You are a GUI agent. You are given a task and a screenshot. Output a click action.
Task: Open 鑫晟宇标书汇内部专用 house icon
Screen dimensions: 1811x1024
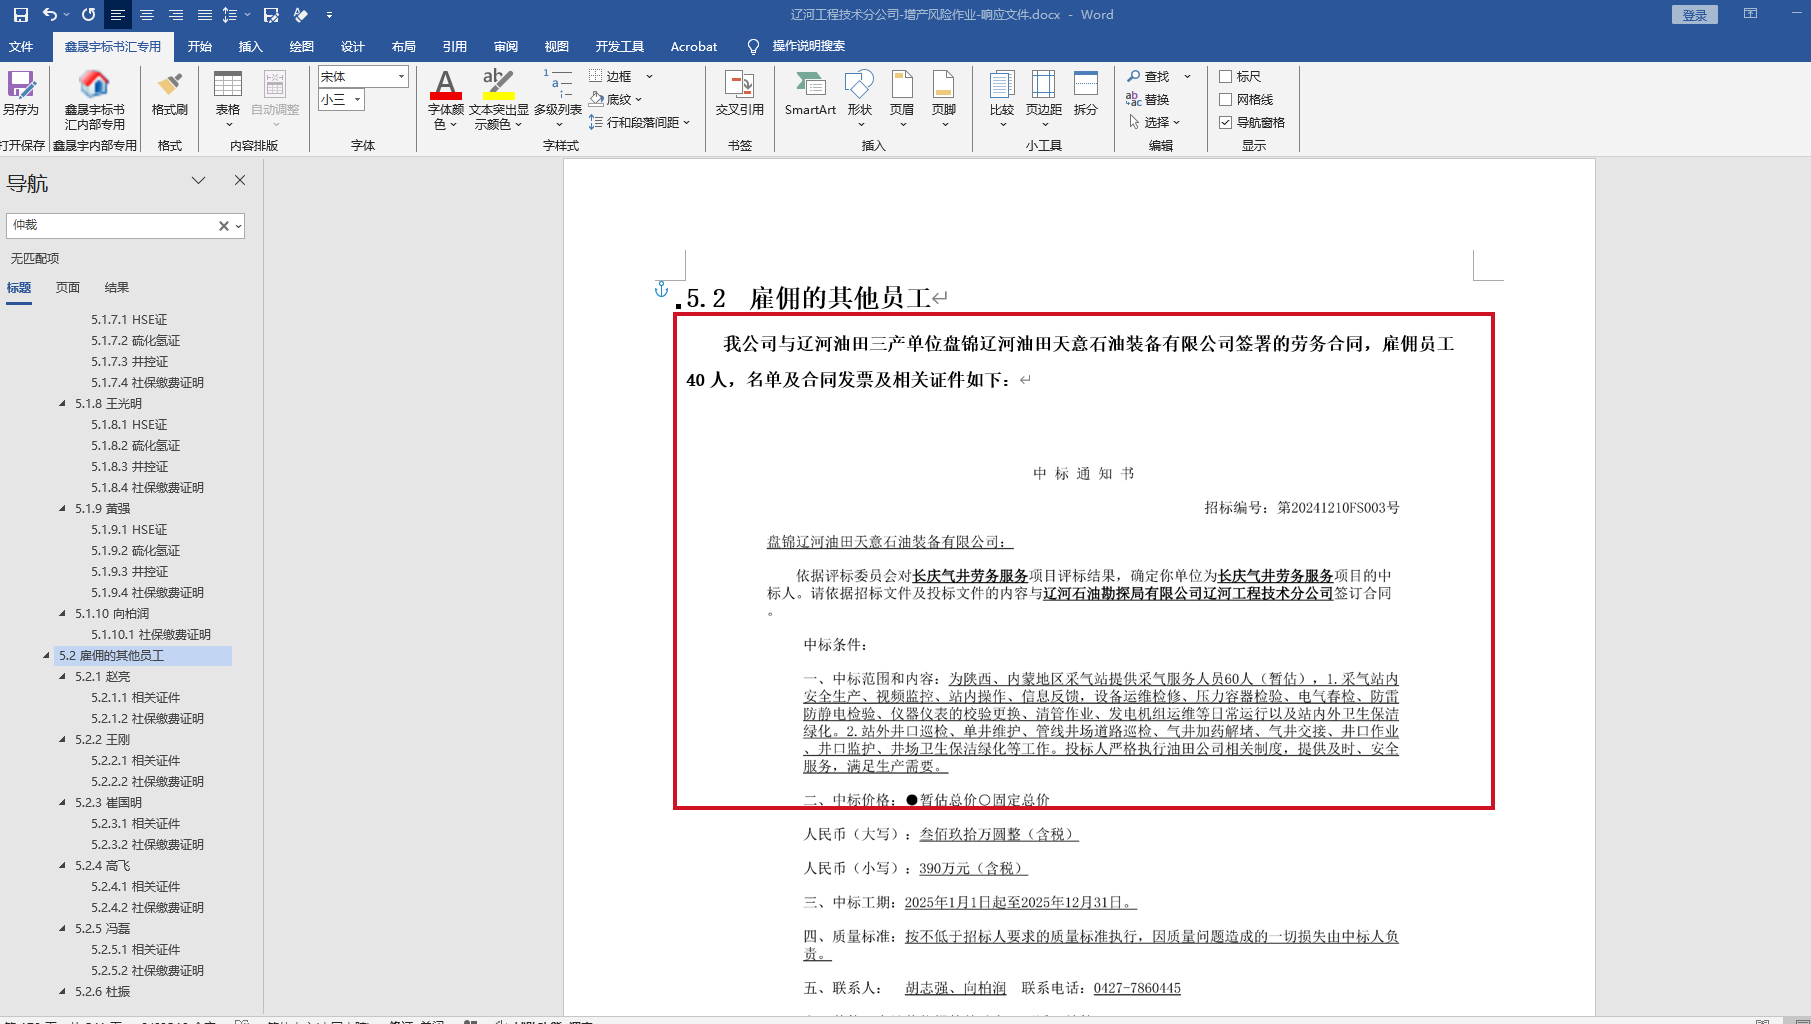point(95,100)
